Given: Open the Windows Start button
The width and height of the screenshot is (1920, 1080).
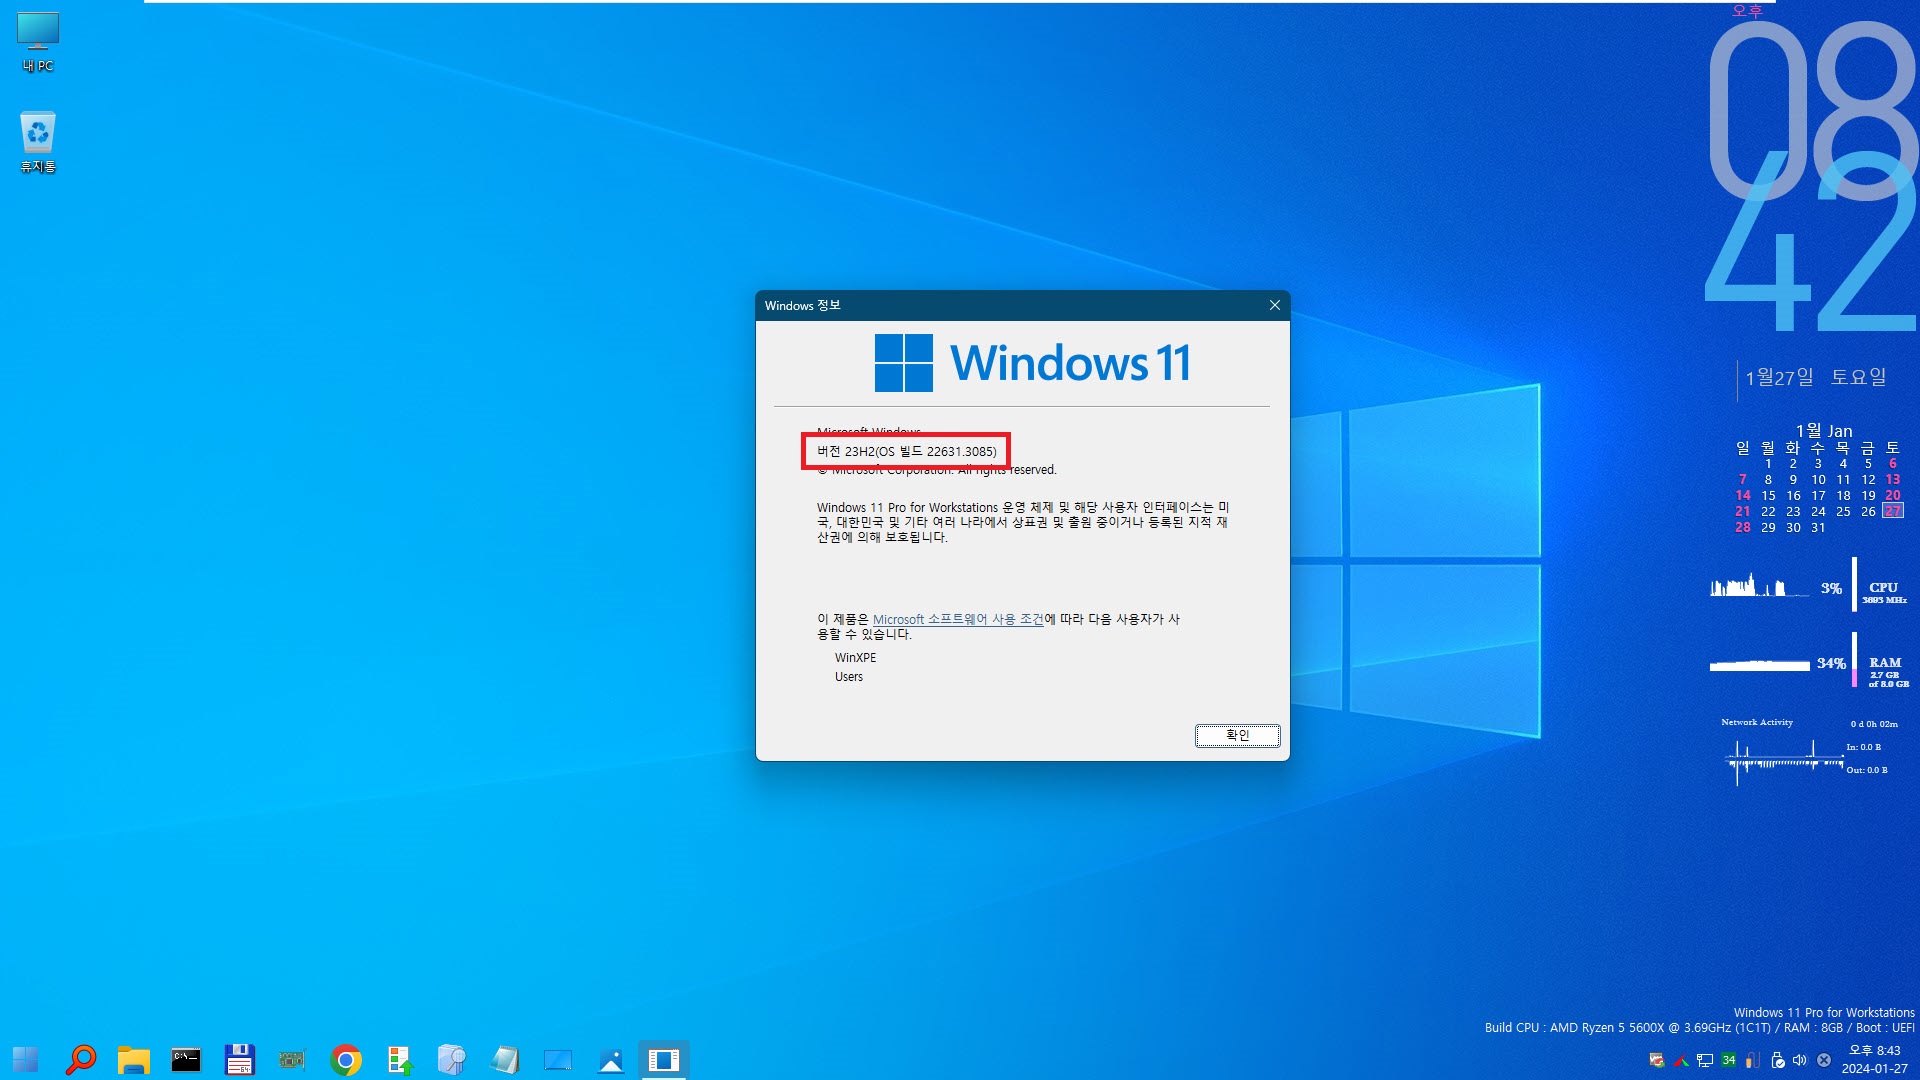Looking at the screenshot, I should (25, 1059).
